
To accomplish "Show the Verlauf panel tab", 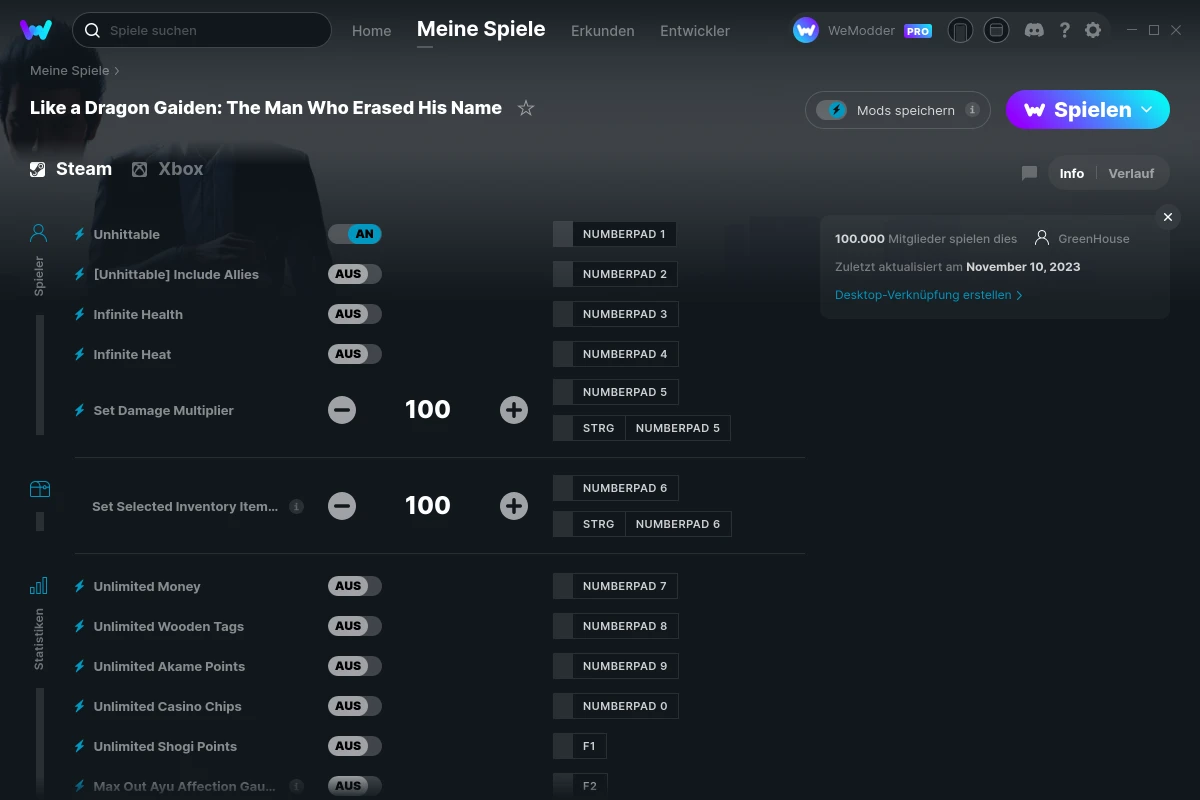I will pyautogui.click(x=1131, y=173).
